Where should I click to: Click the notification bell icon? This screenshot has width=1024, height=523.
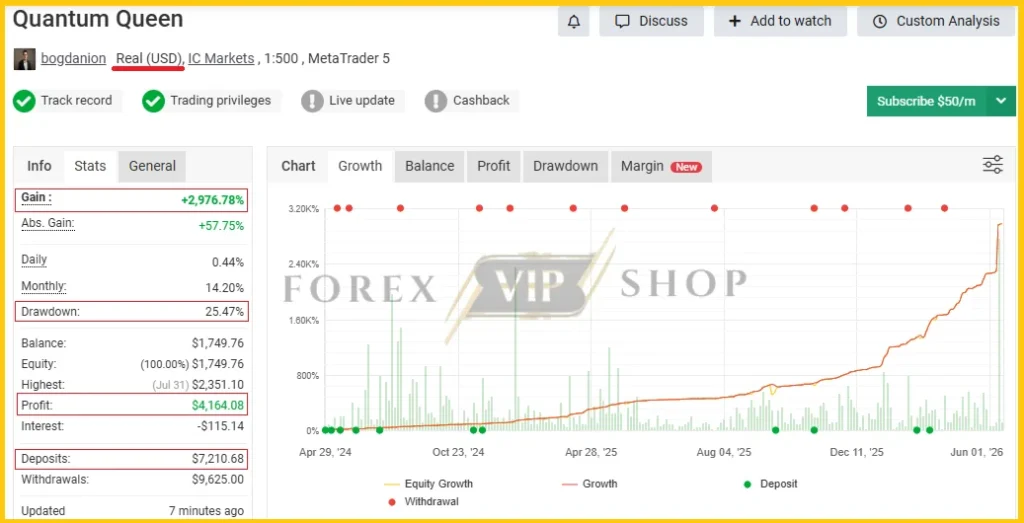[x=573, y=21]
